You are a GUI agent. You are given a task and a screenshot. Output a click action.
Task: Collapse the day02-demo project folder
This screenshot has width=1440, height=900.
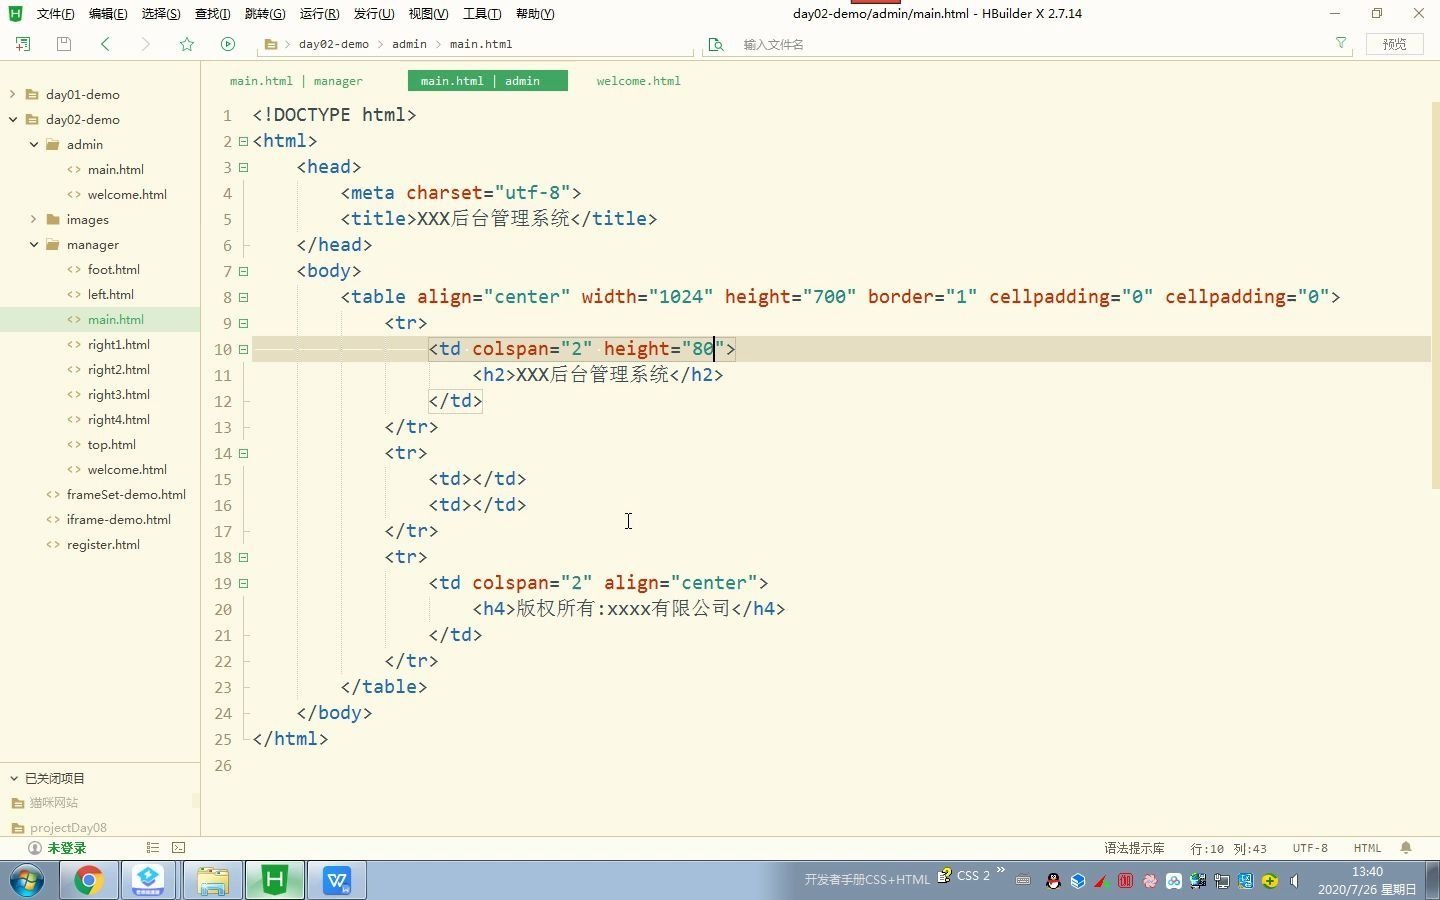pyautogui.click(x=13, y=119)
